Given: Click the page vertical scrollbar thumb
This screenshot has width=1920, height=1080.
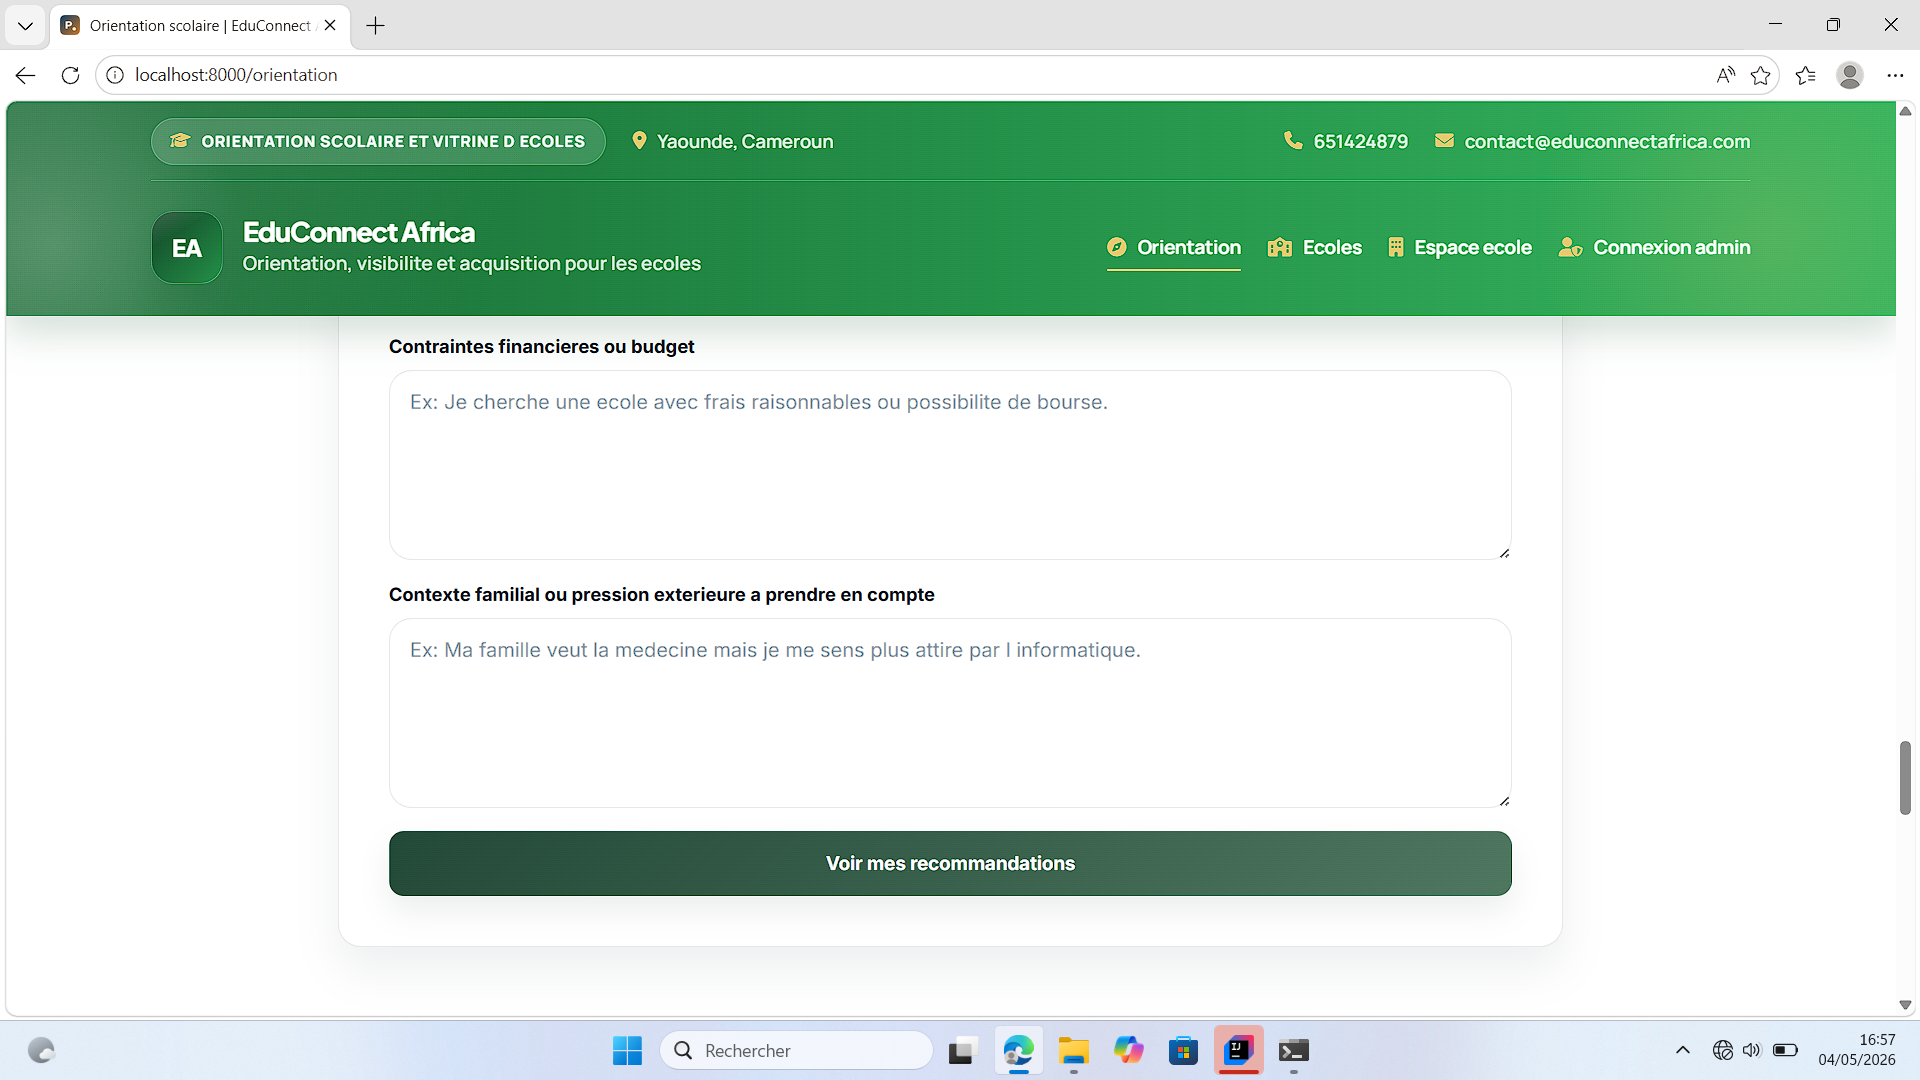Looking at the screenshot, I should (x=1905, y=778).
